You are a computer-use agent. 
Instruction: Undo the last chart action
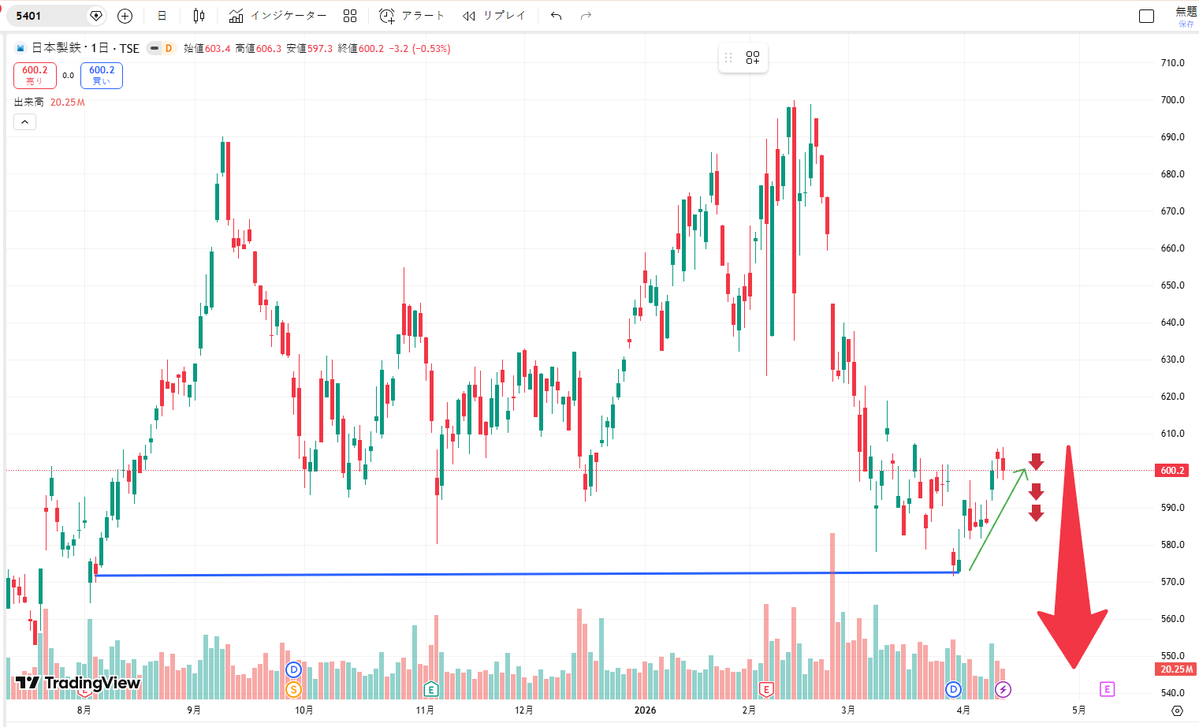pyautogui.click(x=556, y=15)
